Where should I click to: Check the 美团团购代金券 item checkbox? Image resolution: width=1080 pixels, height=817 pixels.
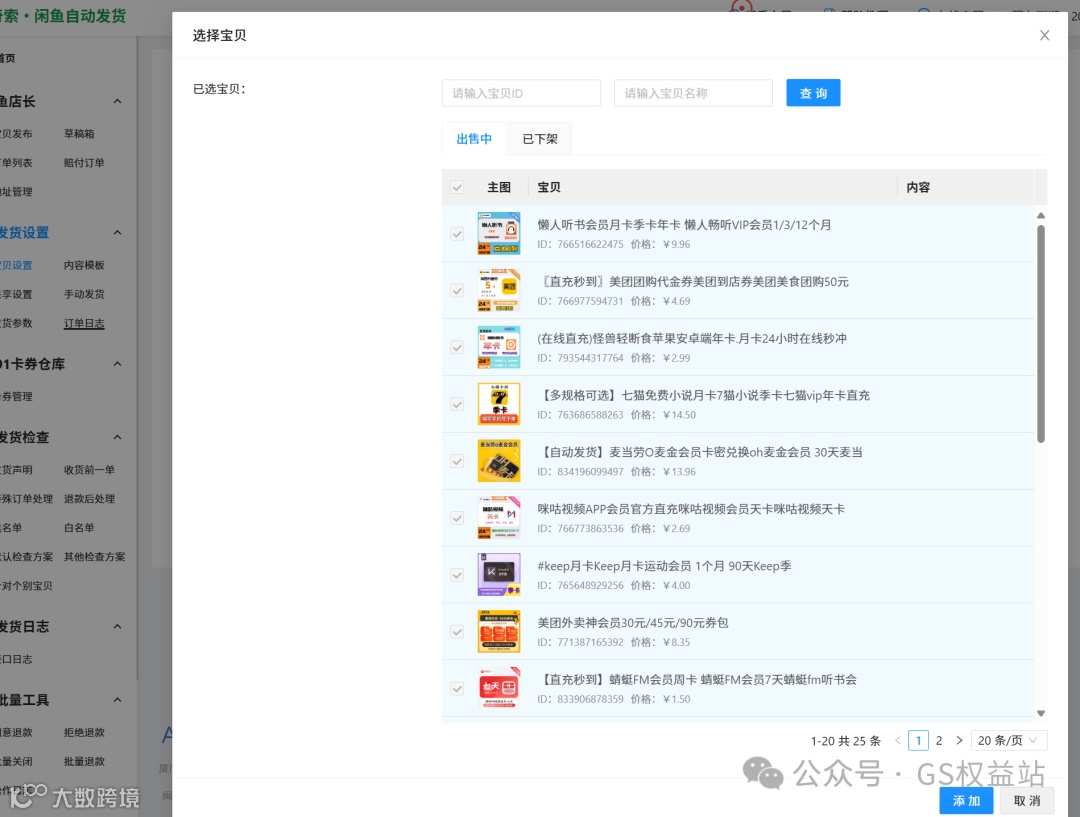pos(457,291)
